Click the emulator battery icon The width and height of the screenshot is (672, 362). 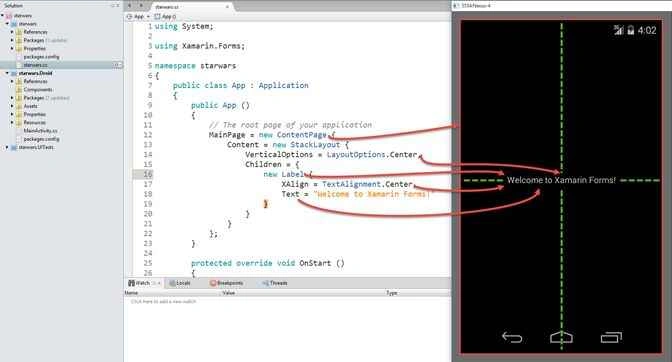[631, 30]
